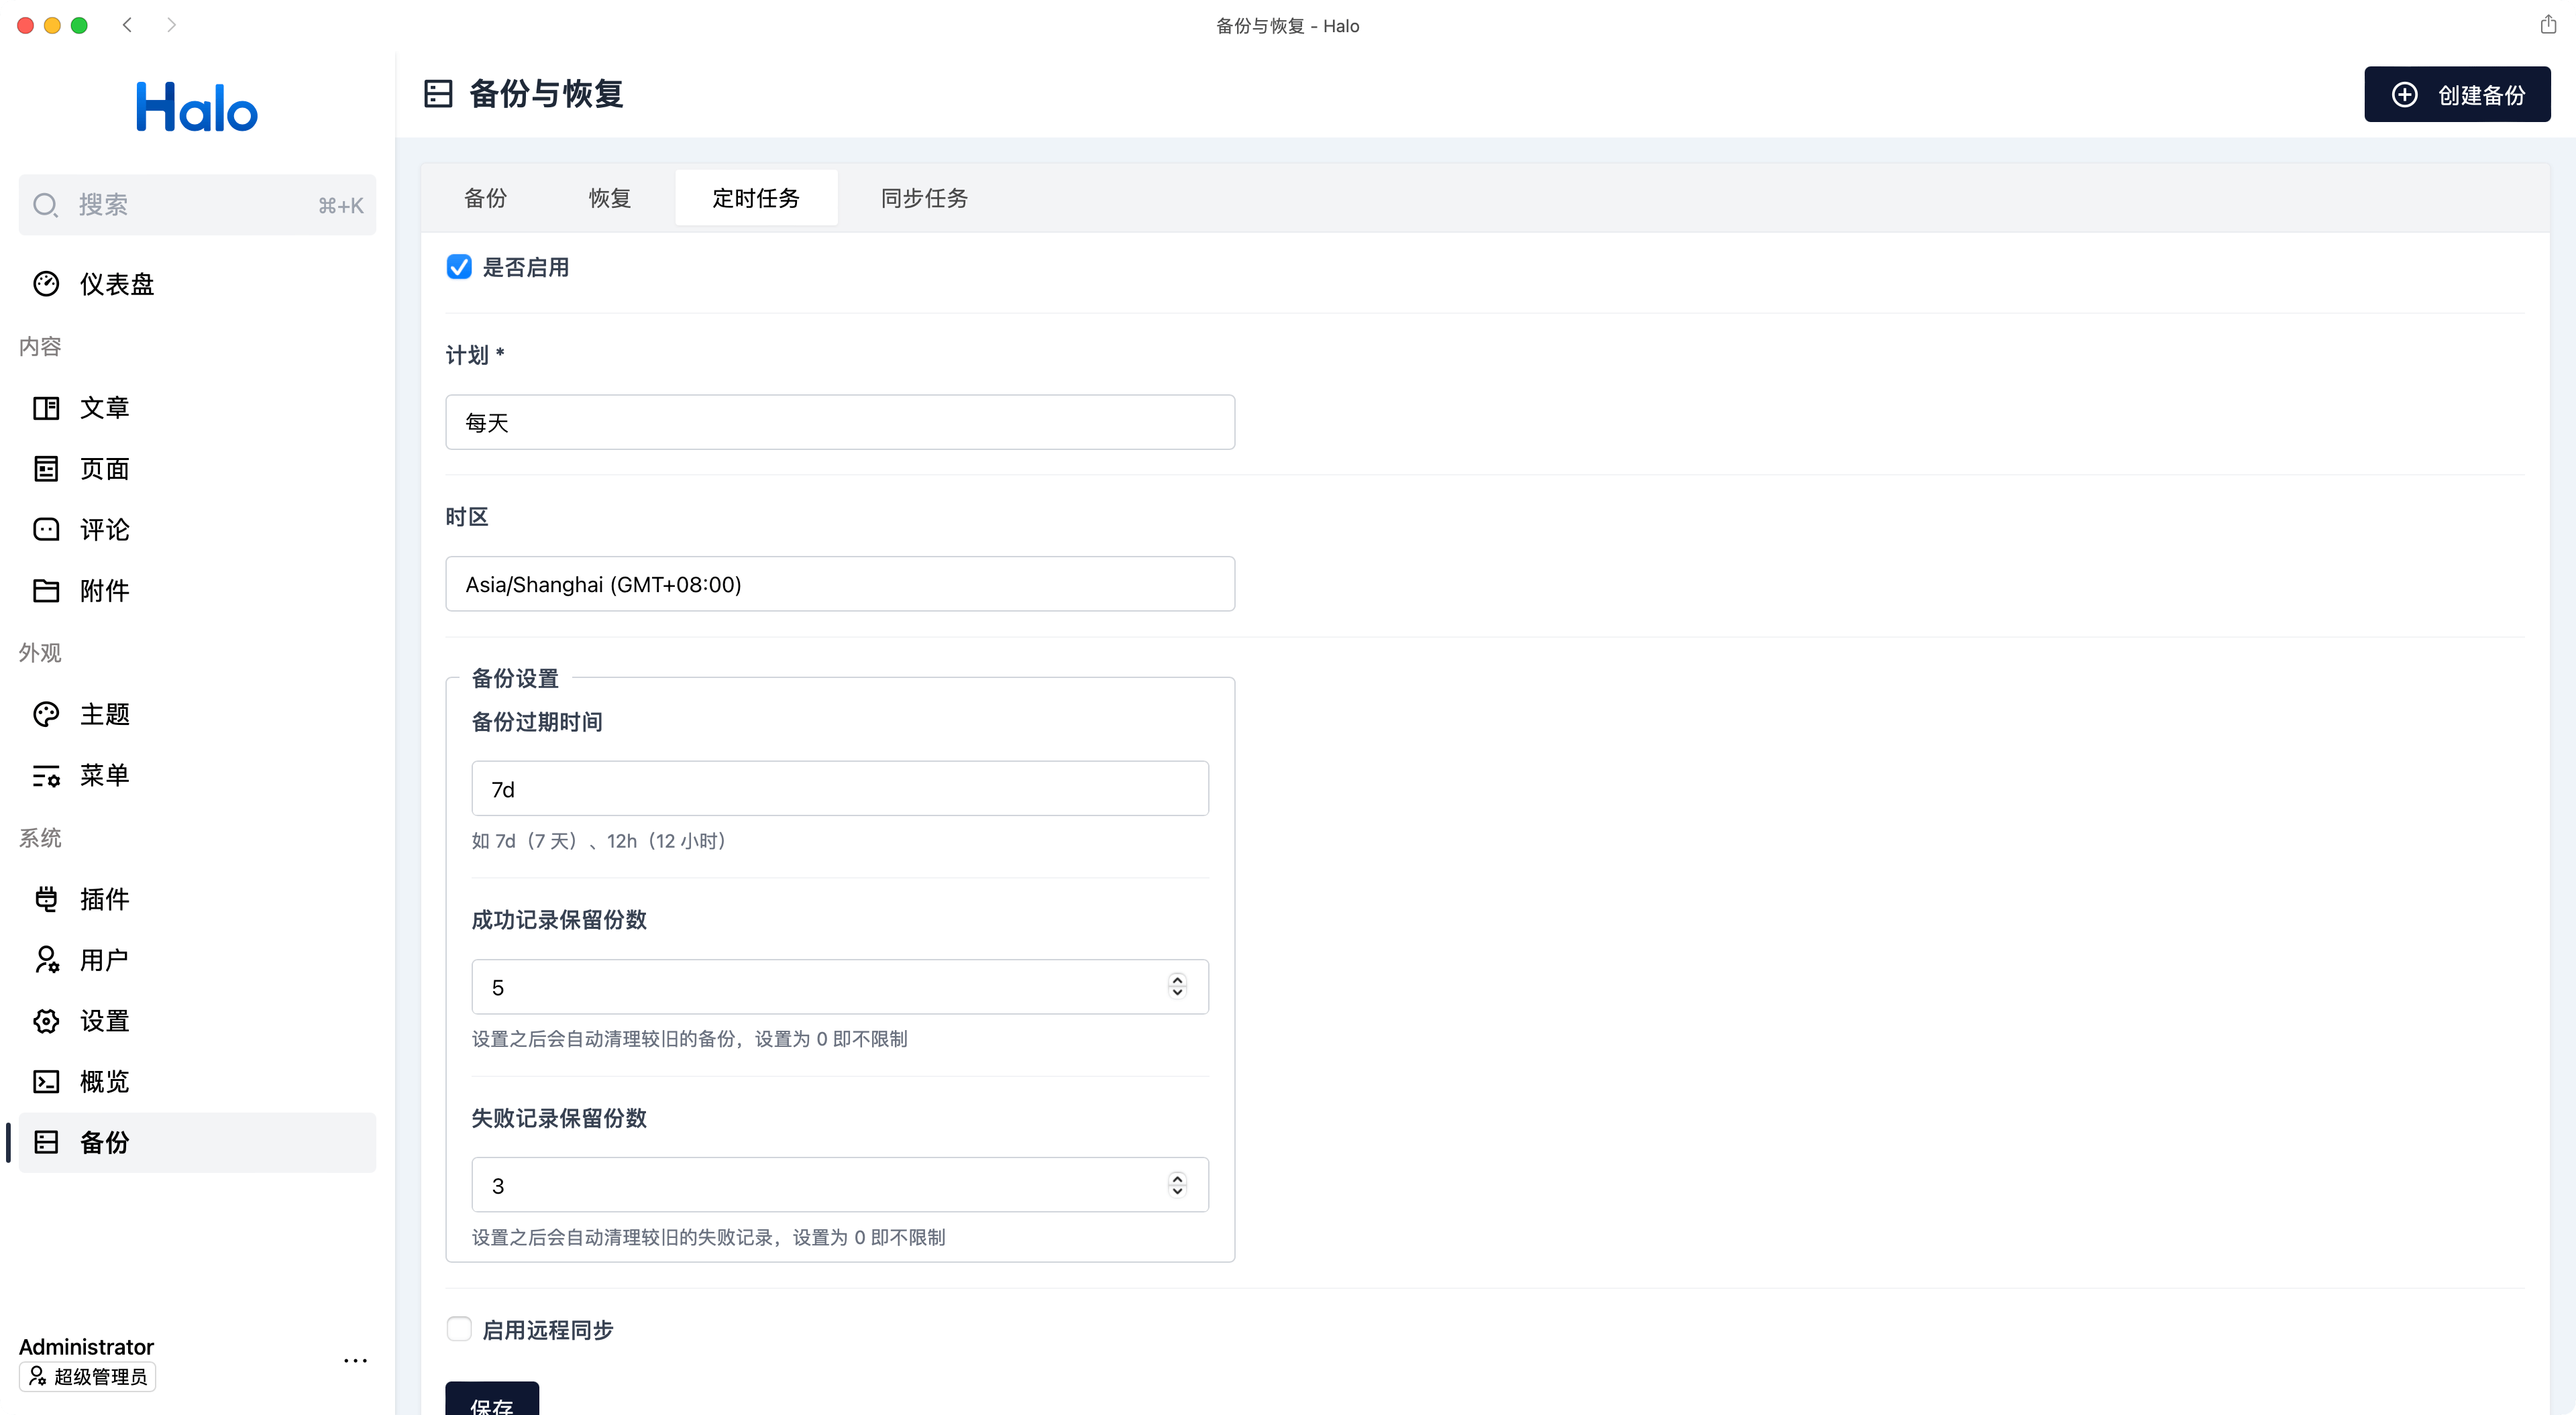Screen dimensions: 2576x1415
Task: Open 用户 users icon in sidebar
Action: pos(46,960)
